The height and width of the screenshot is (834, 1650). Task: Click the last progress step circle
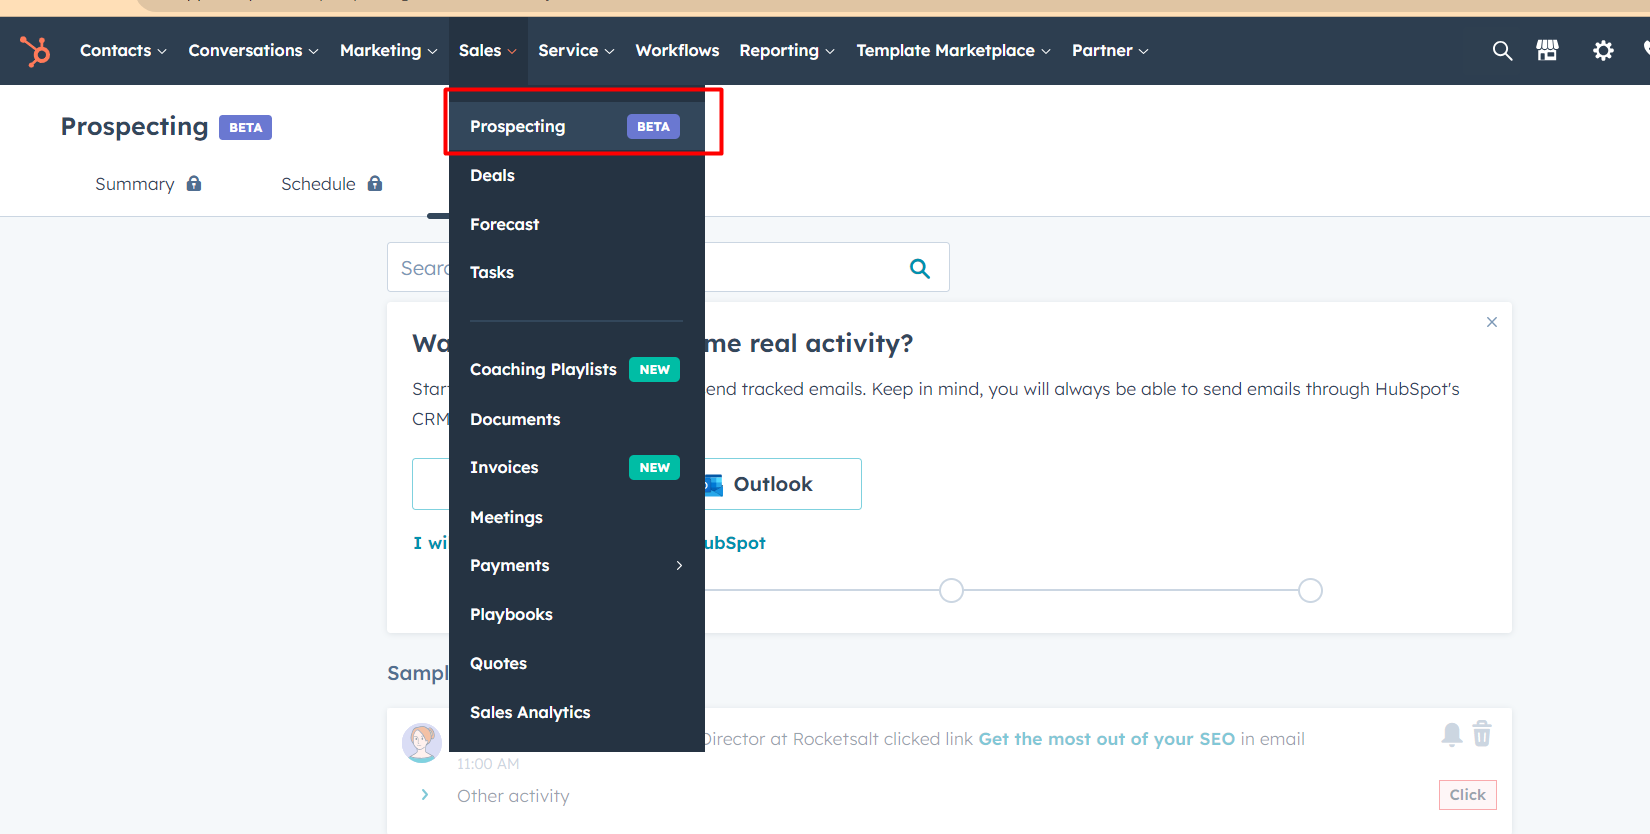tap(1310, 591)
